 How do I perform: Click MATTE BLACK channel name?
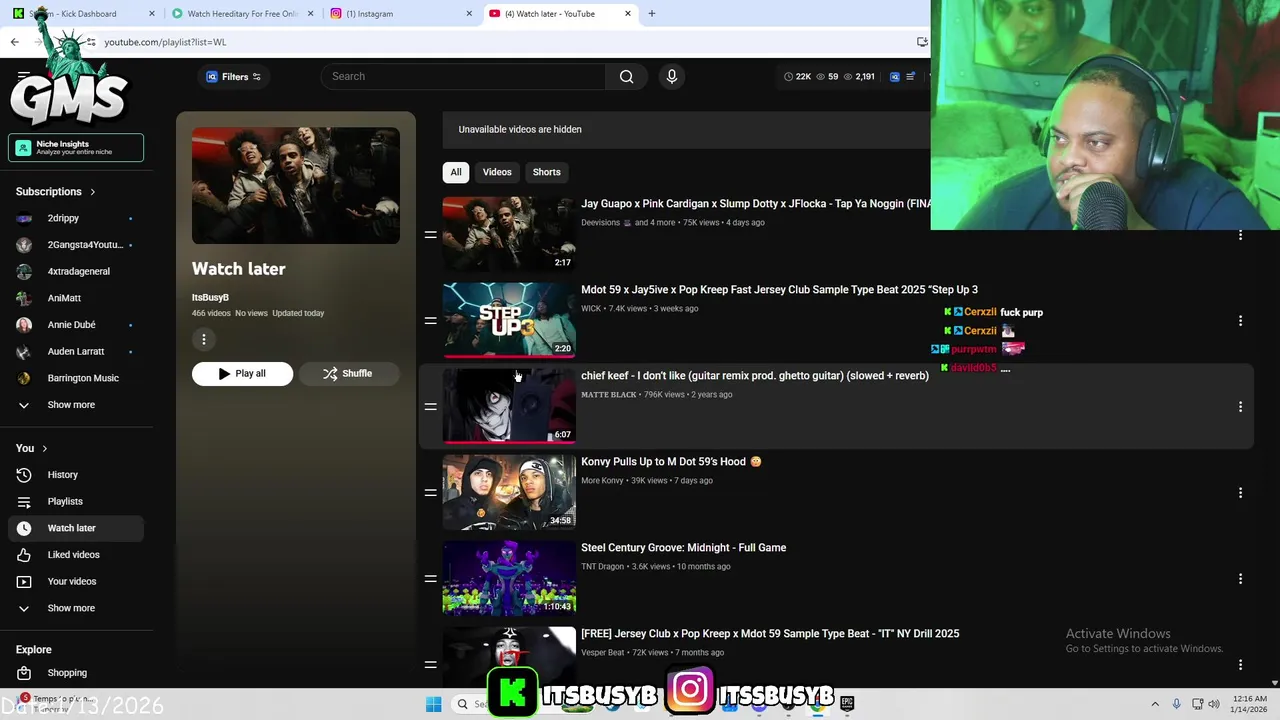609,395
